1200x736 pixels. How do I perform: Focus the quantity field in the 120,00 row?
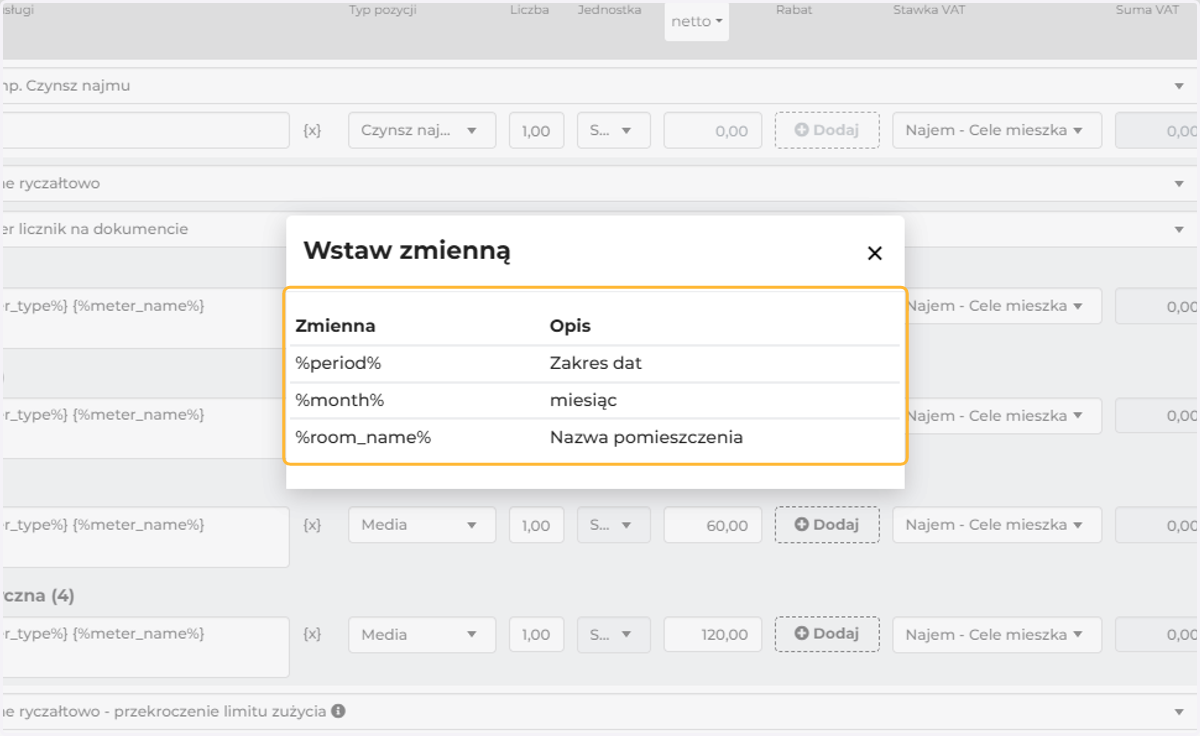[x=536, y=634]
